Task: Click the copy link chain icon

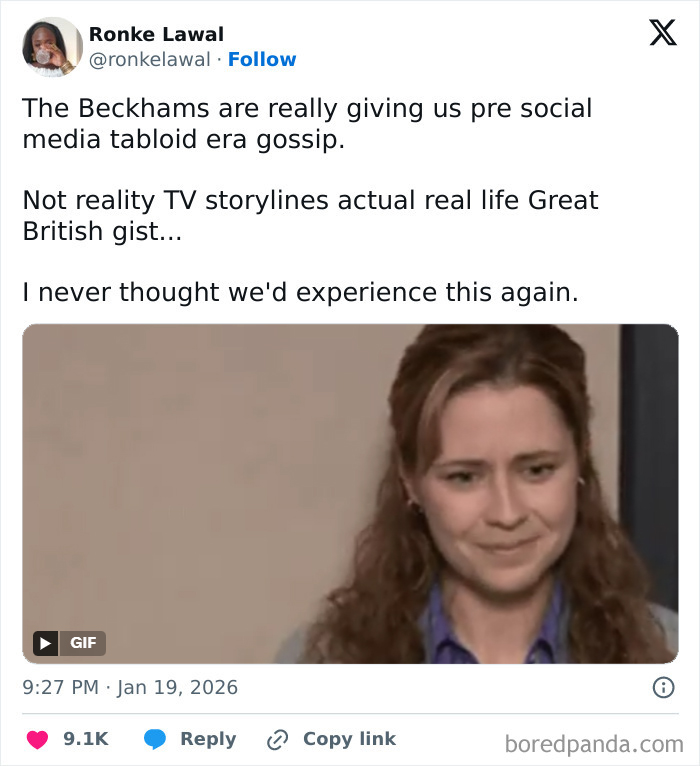Action: pyautogui.click(x=277, y=740)
